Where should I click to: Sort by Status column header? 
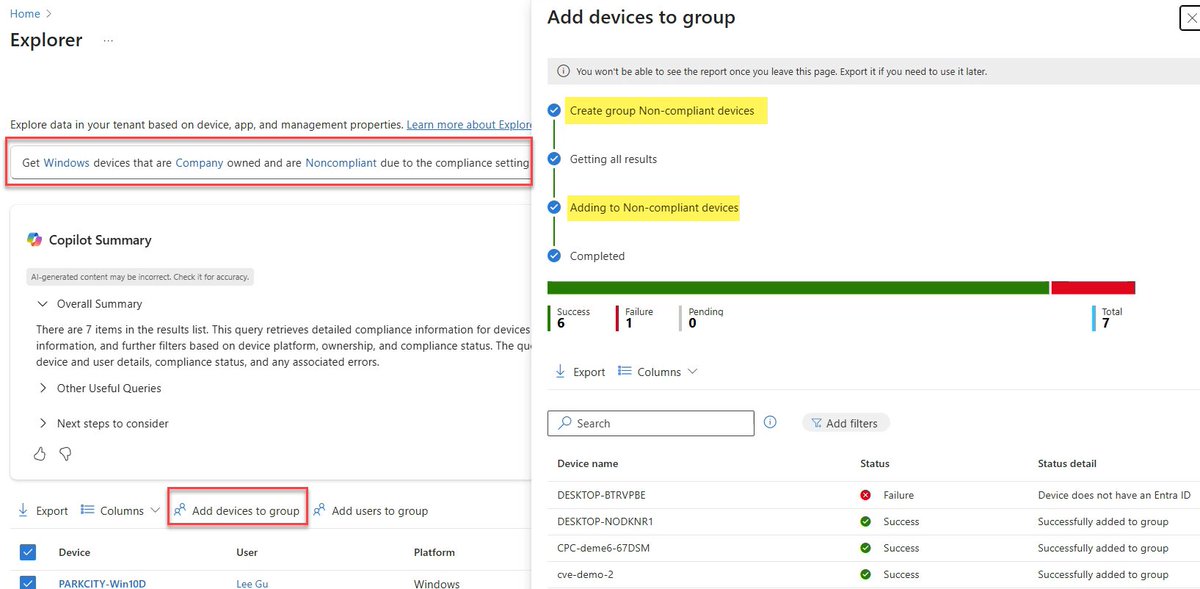tap(875, 464)
